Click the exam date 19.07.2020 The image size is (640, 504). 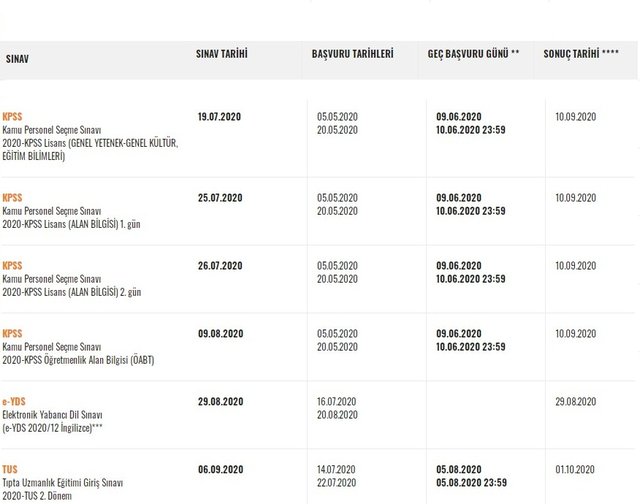(220, 117)
